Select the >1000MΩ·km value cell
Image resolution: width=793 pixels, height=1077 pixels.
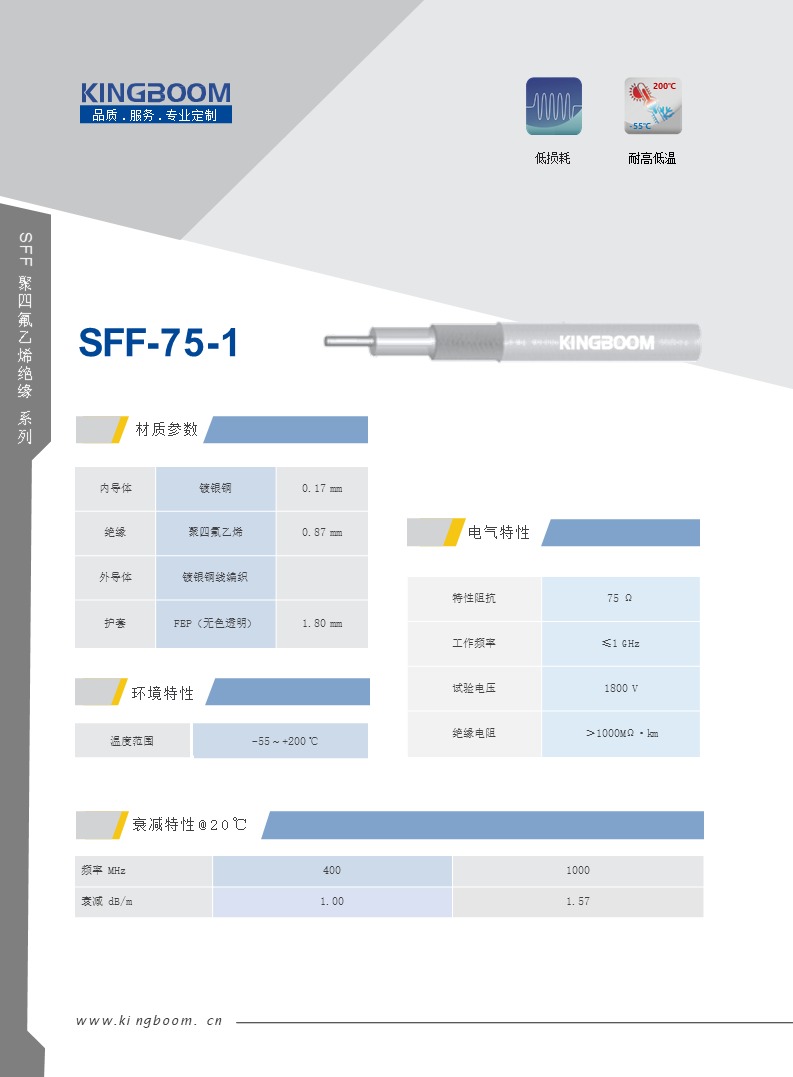[x=621, y=734]
